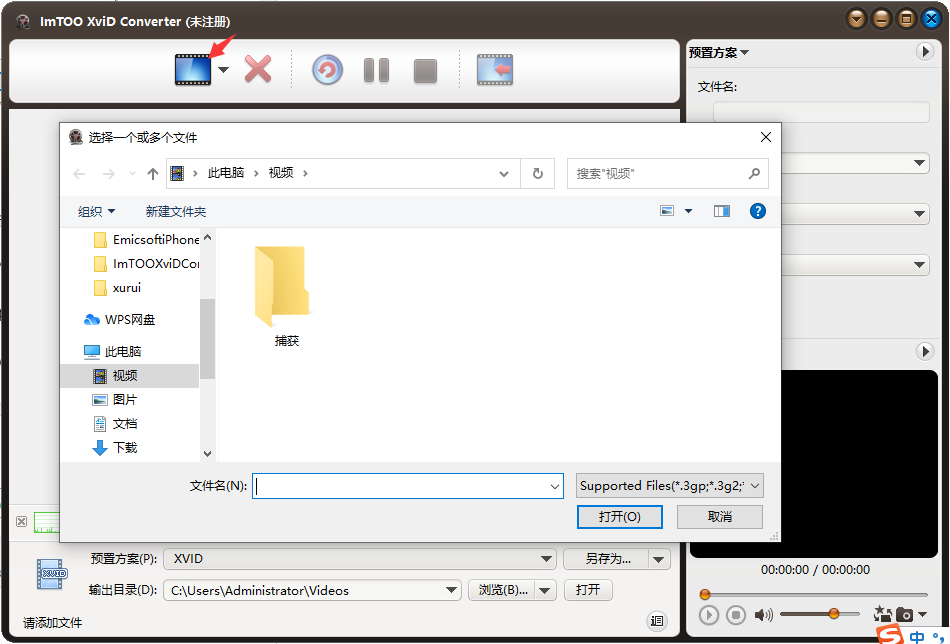Click the 浏览(B)... button

coord(502,590)
